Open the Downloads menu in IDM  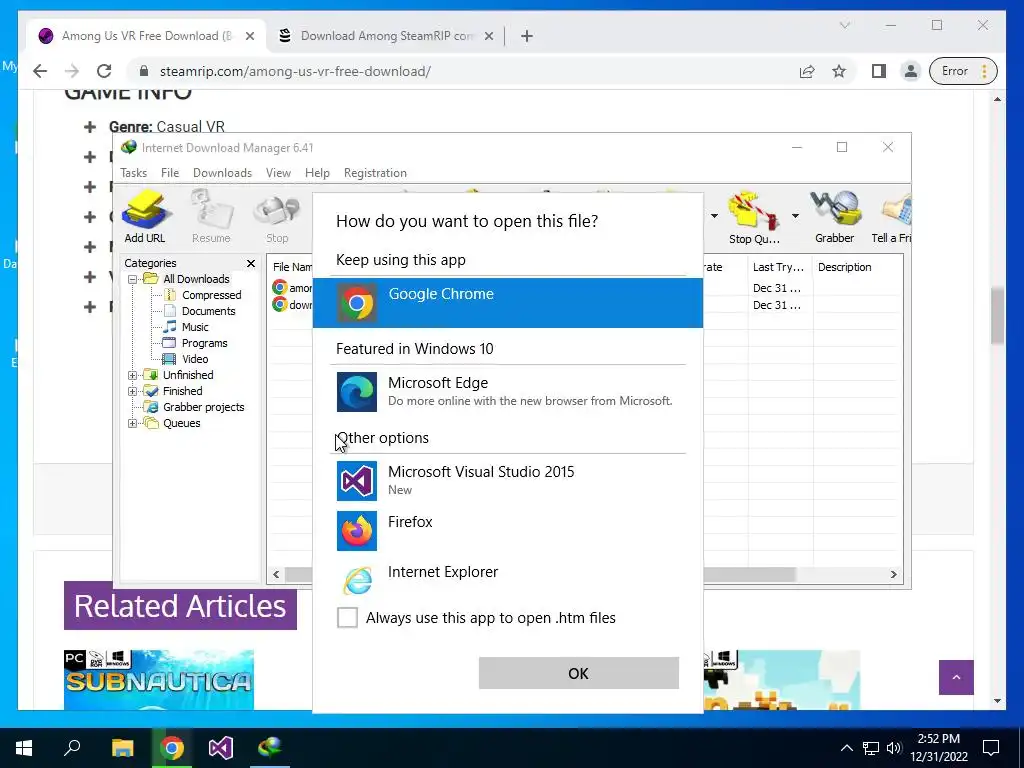[222, 173]
